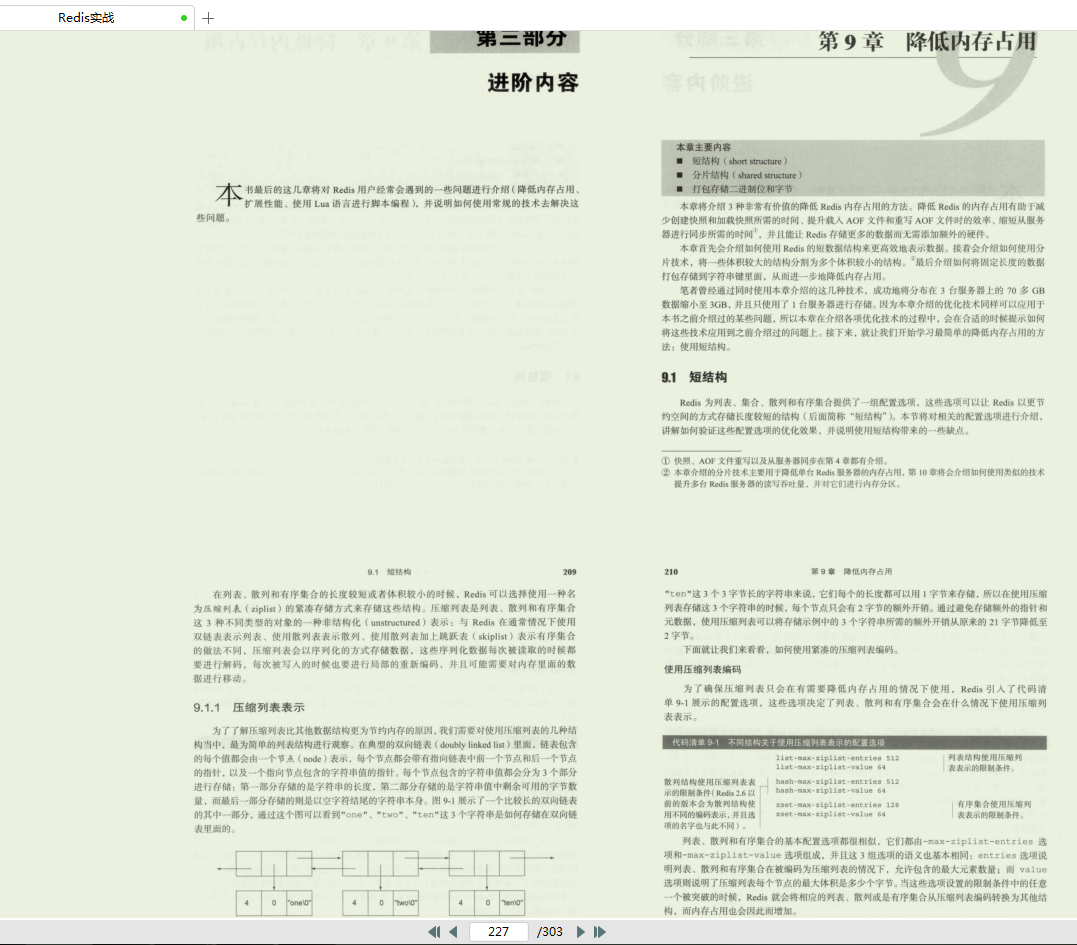Click the heading 第9章 降低内存占用
The width and height of the screenshot is (1077, 945).
click(927, 41)
